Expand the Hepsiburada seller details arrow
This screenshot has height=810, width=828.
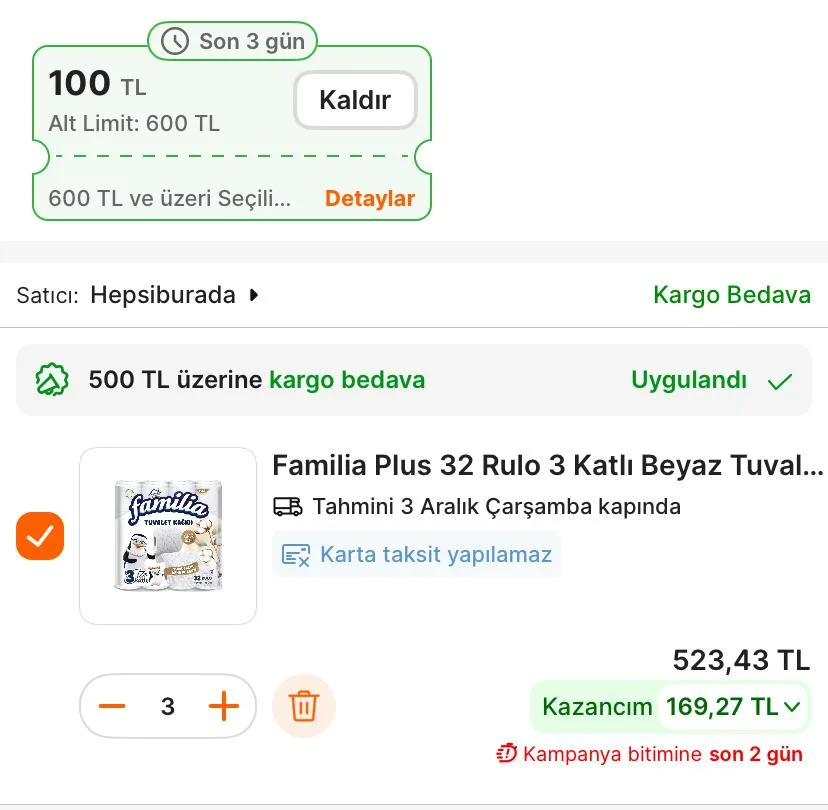(x=253, y=295)
